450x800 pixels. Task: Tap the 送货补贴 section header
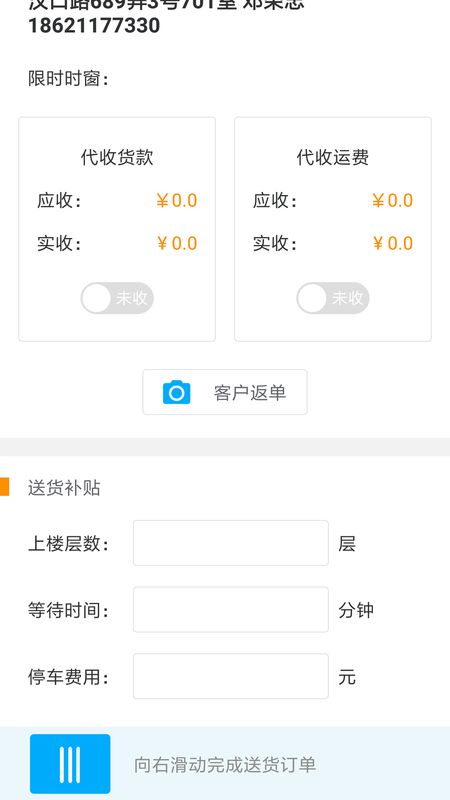[64, 488]
